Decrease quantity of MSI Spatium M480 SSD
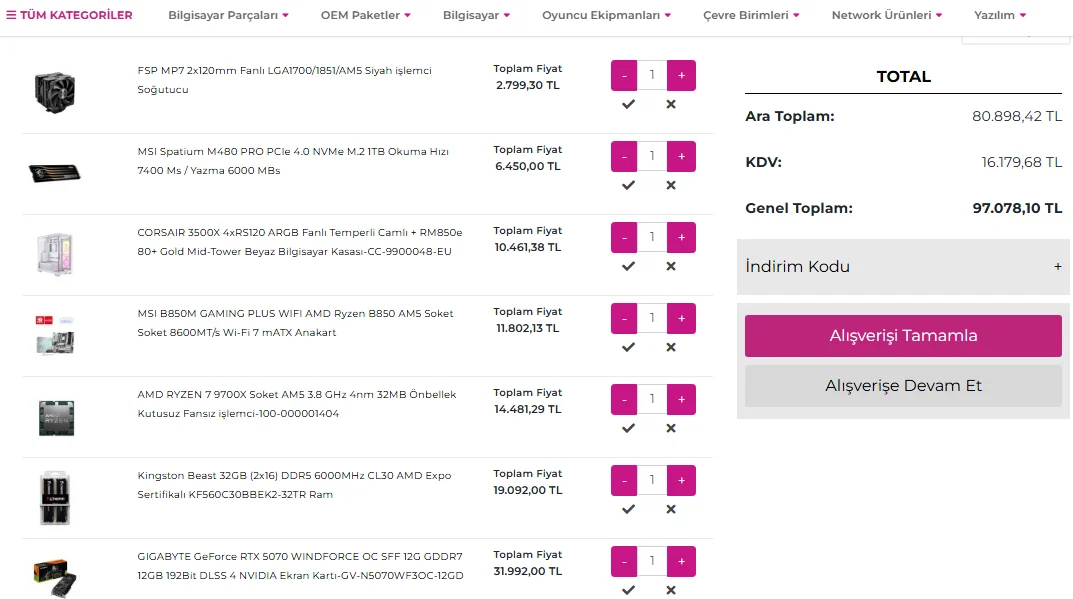Image resolution: width=1073 pixels, height=599 pixels. 624,156
